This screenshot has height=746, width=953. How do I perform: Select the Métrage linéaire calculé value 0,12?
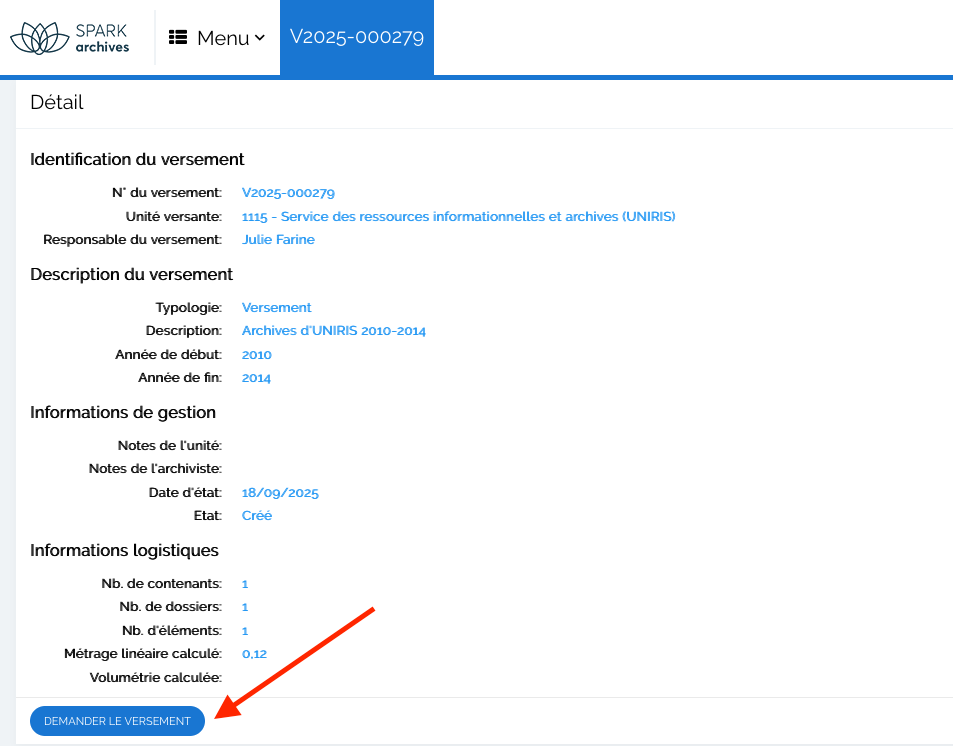coord(254,654)
